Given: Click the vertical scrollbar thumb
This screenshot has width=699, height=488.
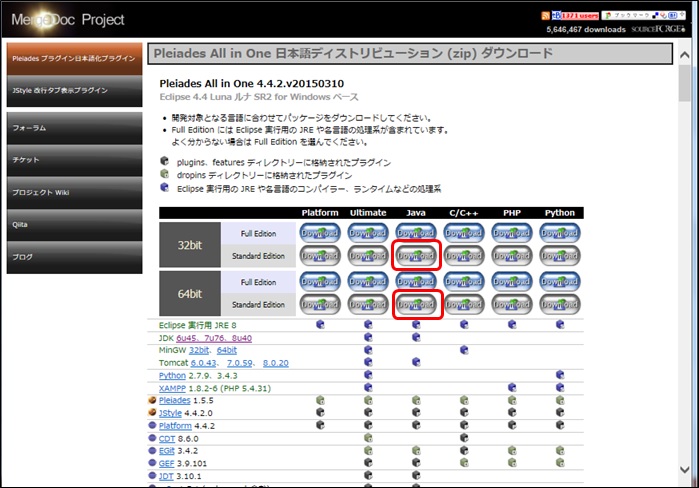Looking at the screenshot, I should pos(685,83).
